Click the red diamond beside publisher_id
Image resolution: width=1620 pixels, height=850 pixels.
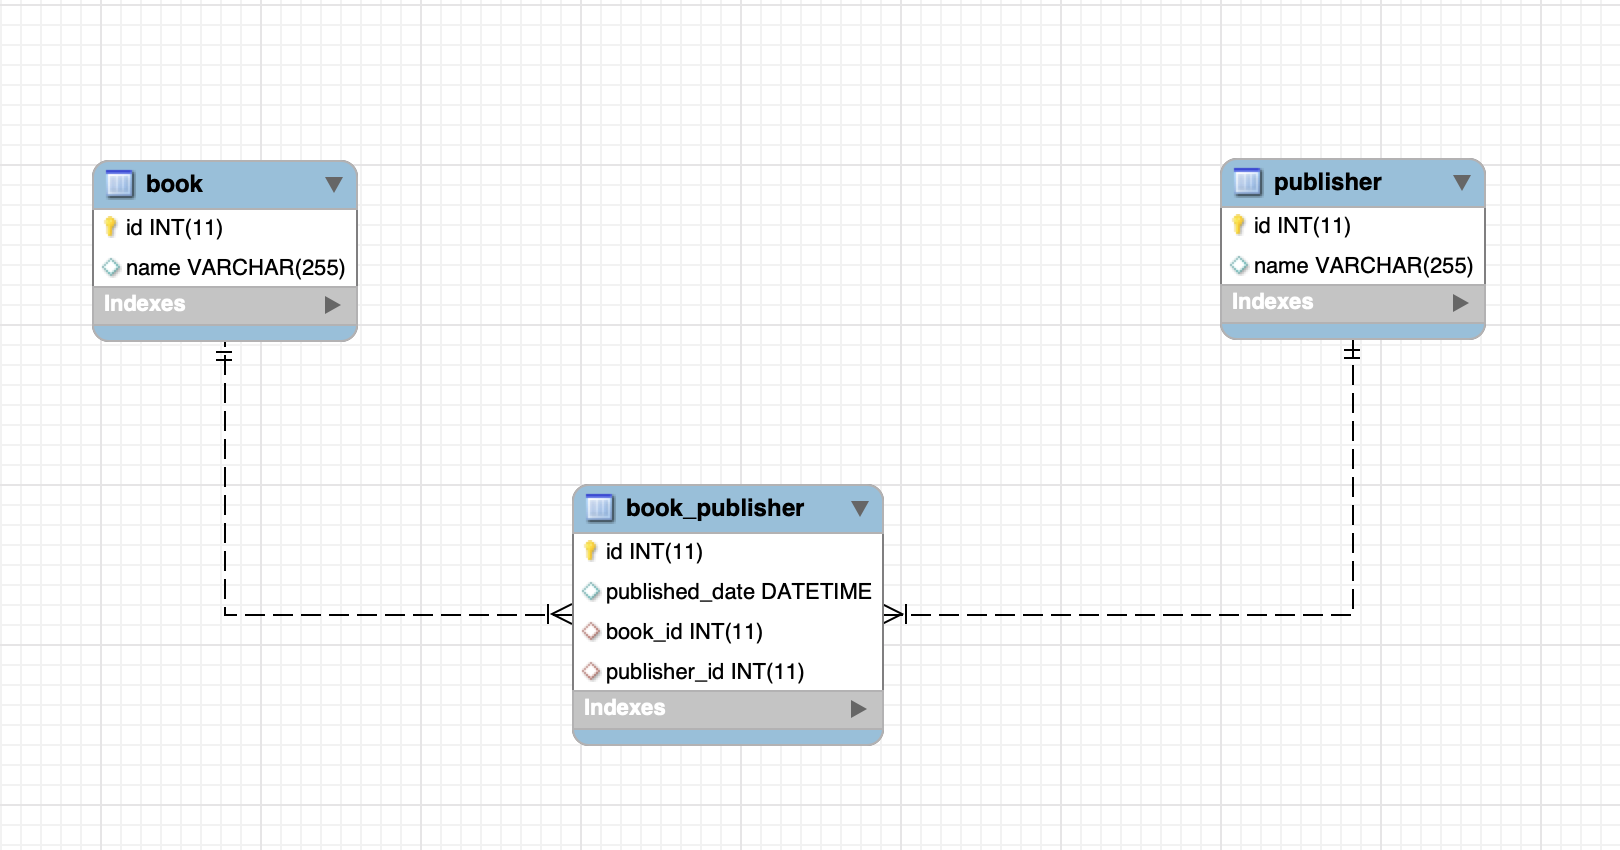pos(591,672)
